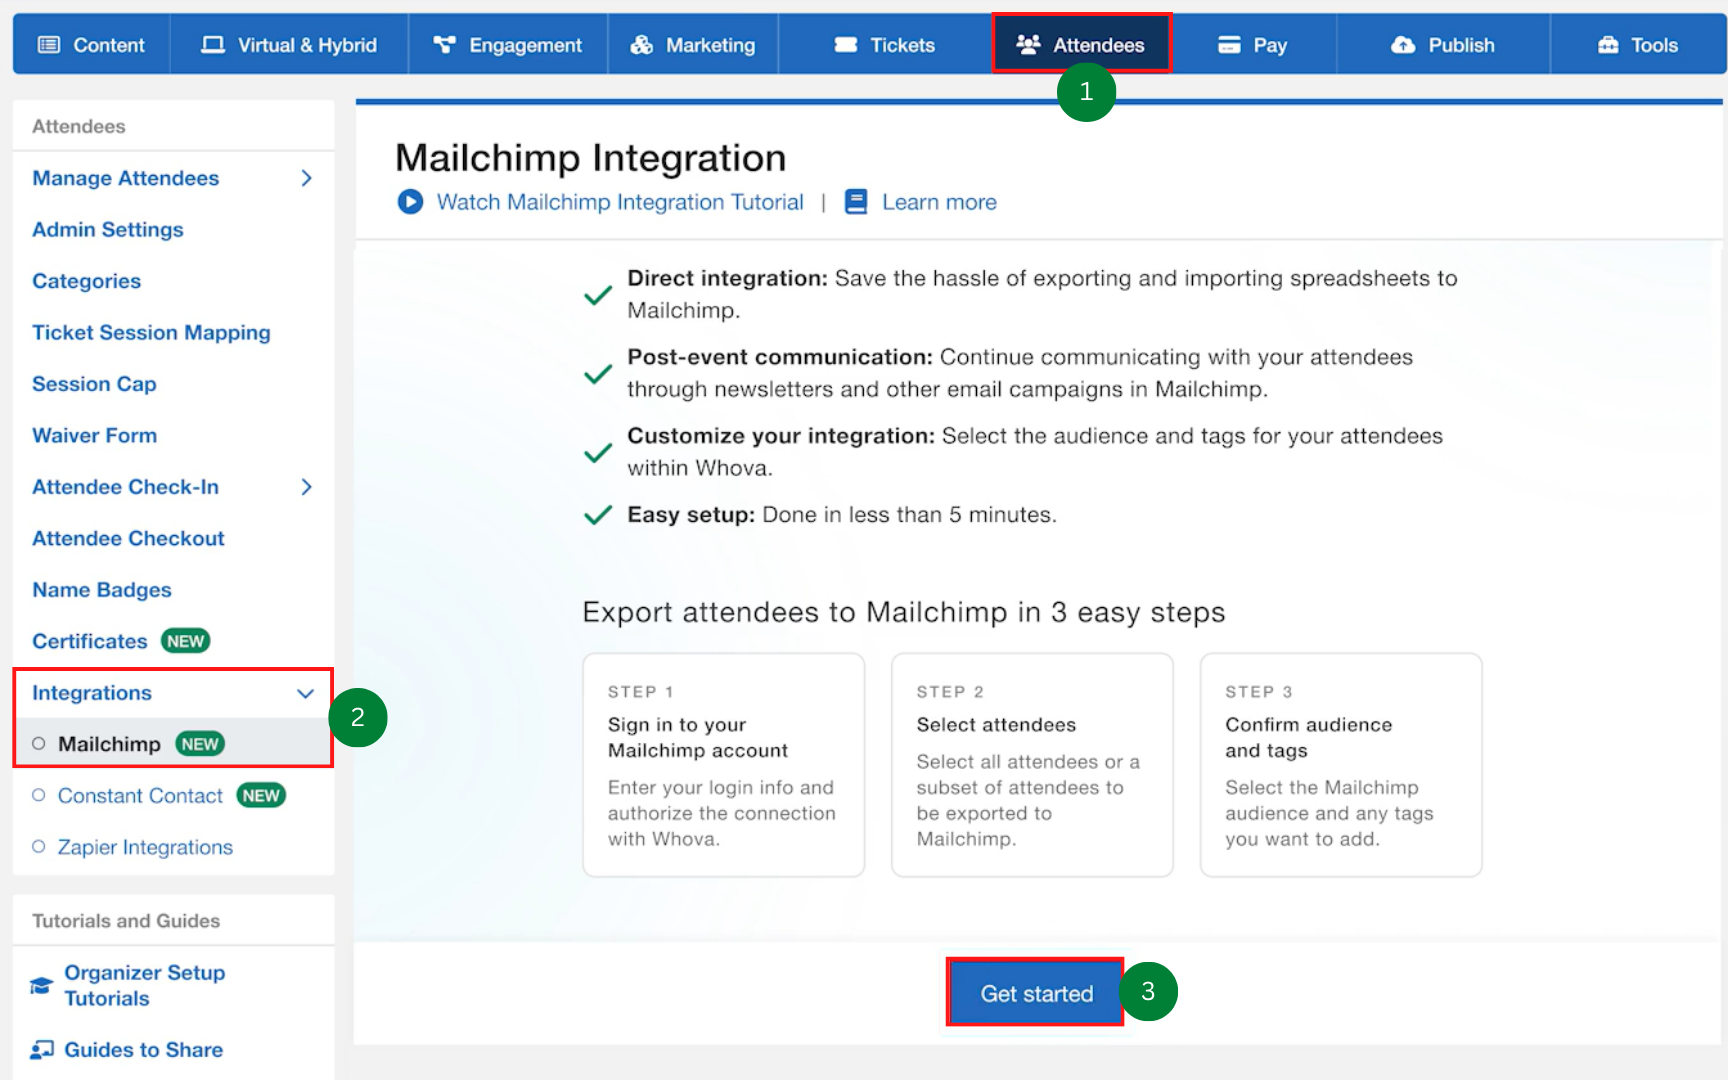Select the Zapier Integrations radio button

(40, 847)
